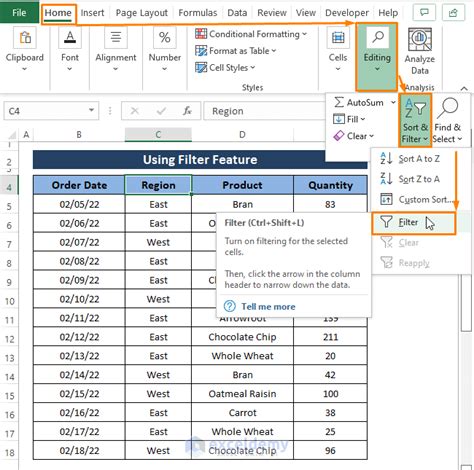
Task: Click the Sort & Filter icon
Action: (x=415, y=109)
